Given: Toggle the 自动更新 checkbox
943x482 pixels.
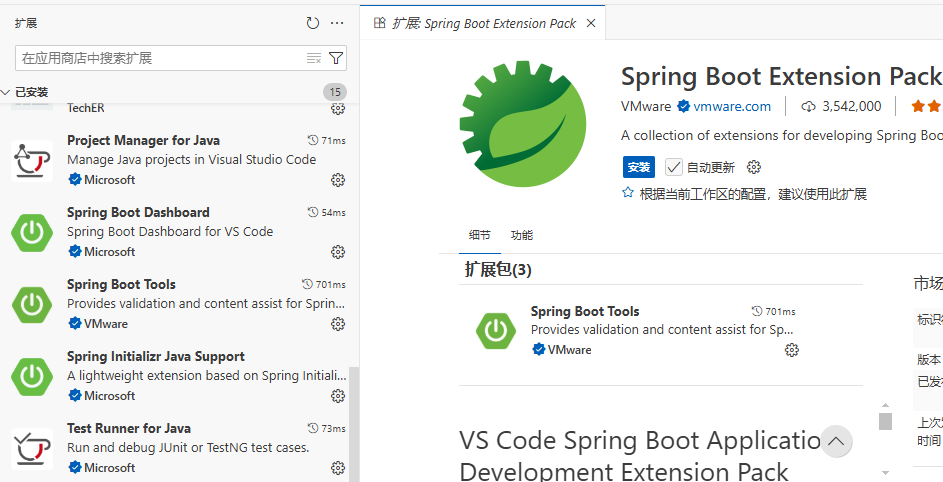Looking at the screenshot, I should [674, 167].
